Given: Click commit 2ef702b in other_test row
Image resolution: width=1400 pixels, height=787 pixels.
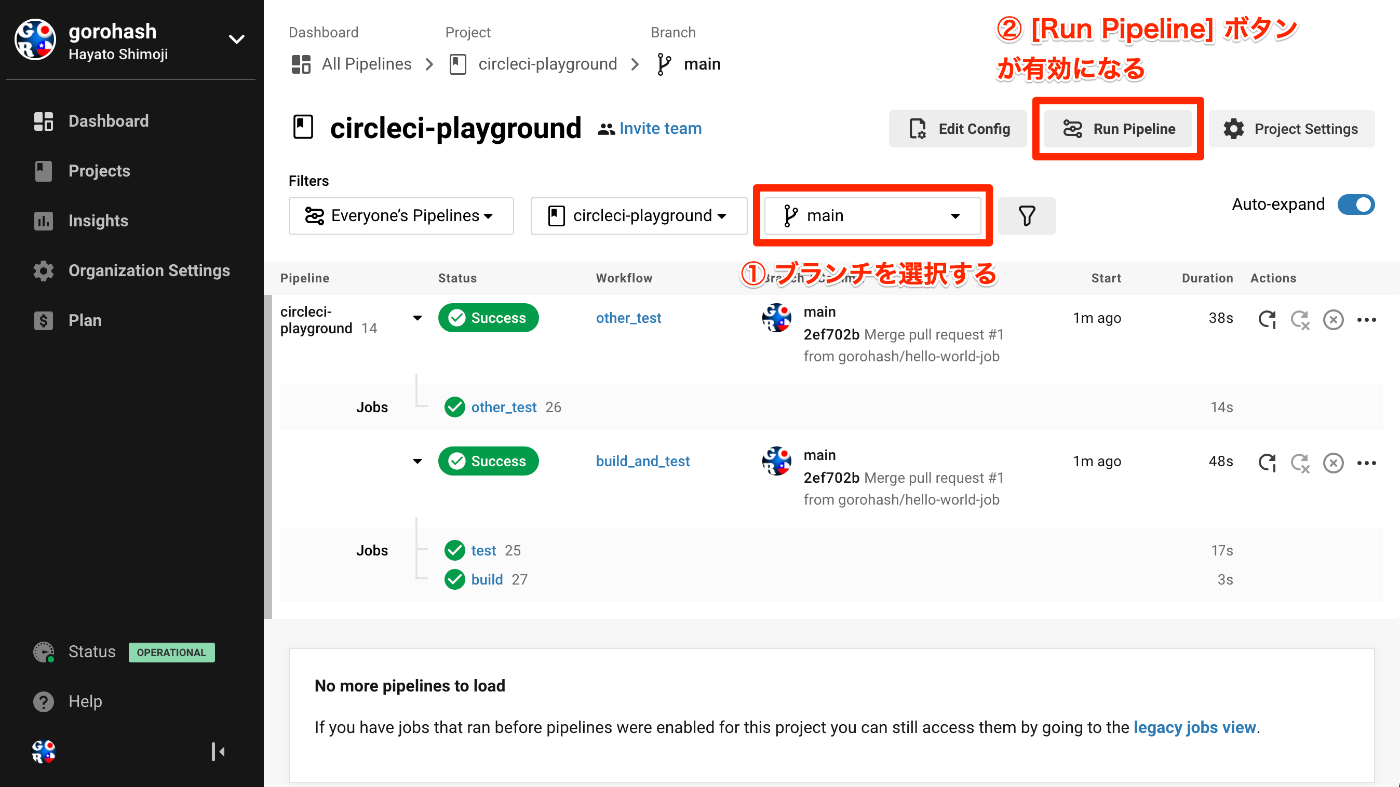Looking at the screenshot, I should (x=831, y=335).
